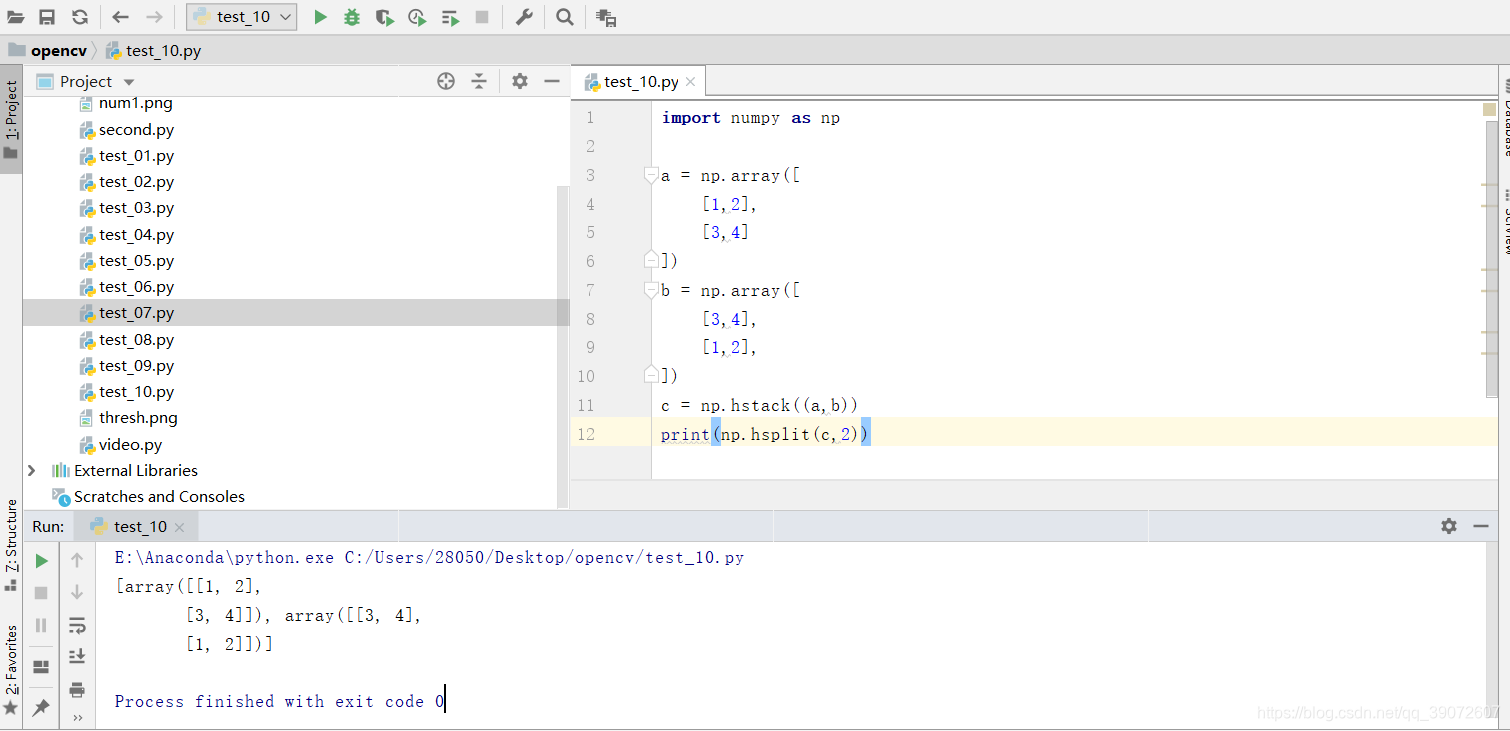Hide the Project tool window
1510x731 pixels.
pos(552,81)
